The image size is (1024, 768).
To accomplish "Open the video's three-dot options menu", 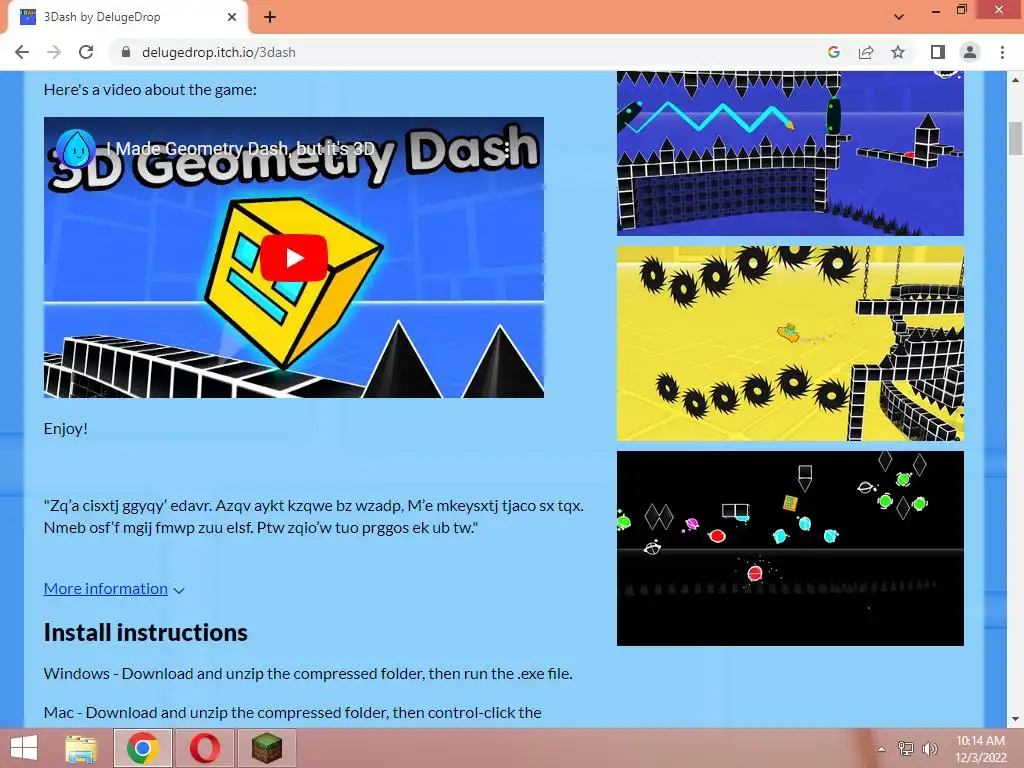I will [507, 149].
